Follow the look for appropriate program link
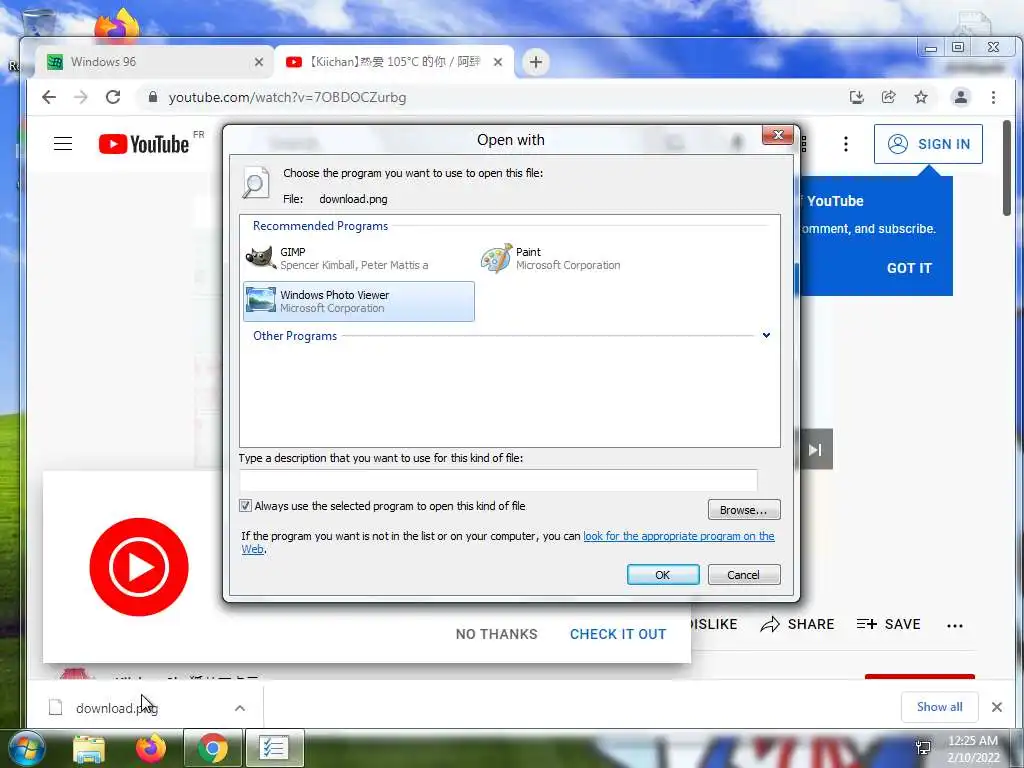1024x768 pixels. pos(679,536)
